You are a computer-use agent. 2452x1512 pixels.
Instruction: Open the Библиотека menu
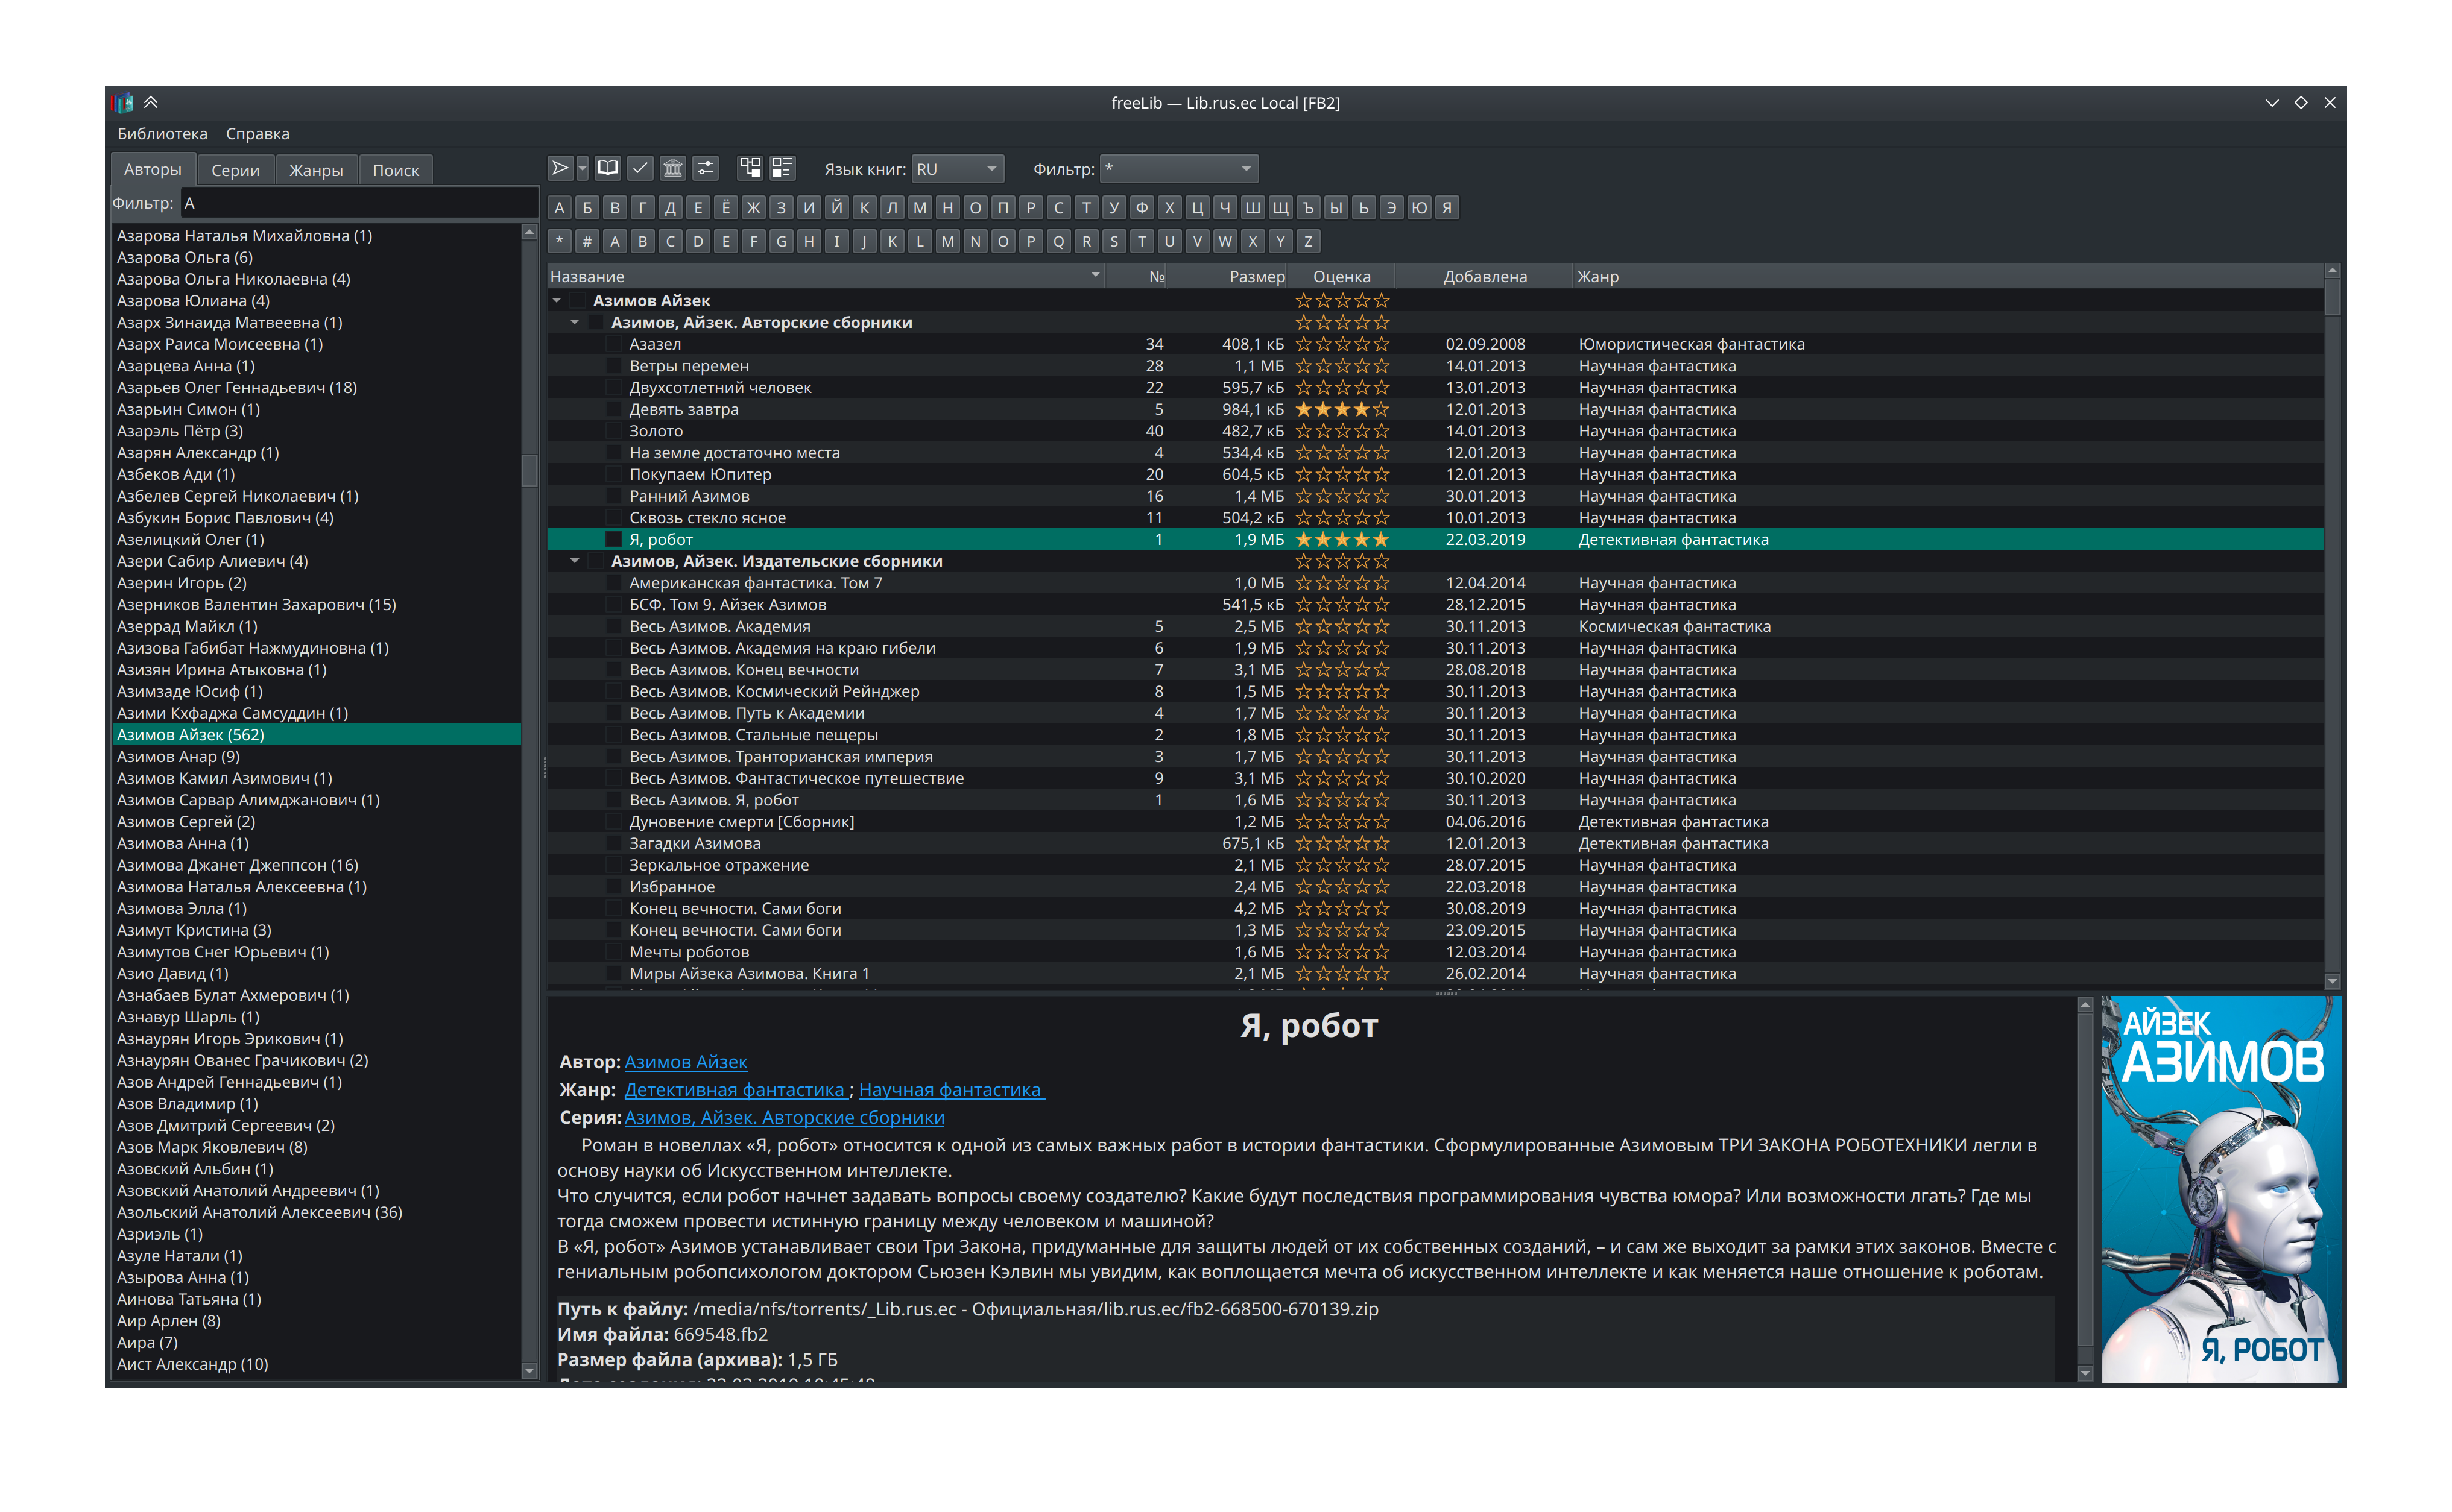(x=162, y=134)
